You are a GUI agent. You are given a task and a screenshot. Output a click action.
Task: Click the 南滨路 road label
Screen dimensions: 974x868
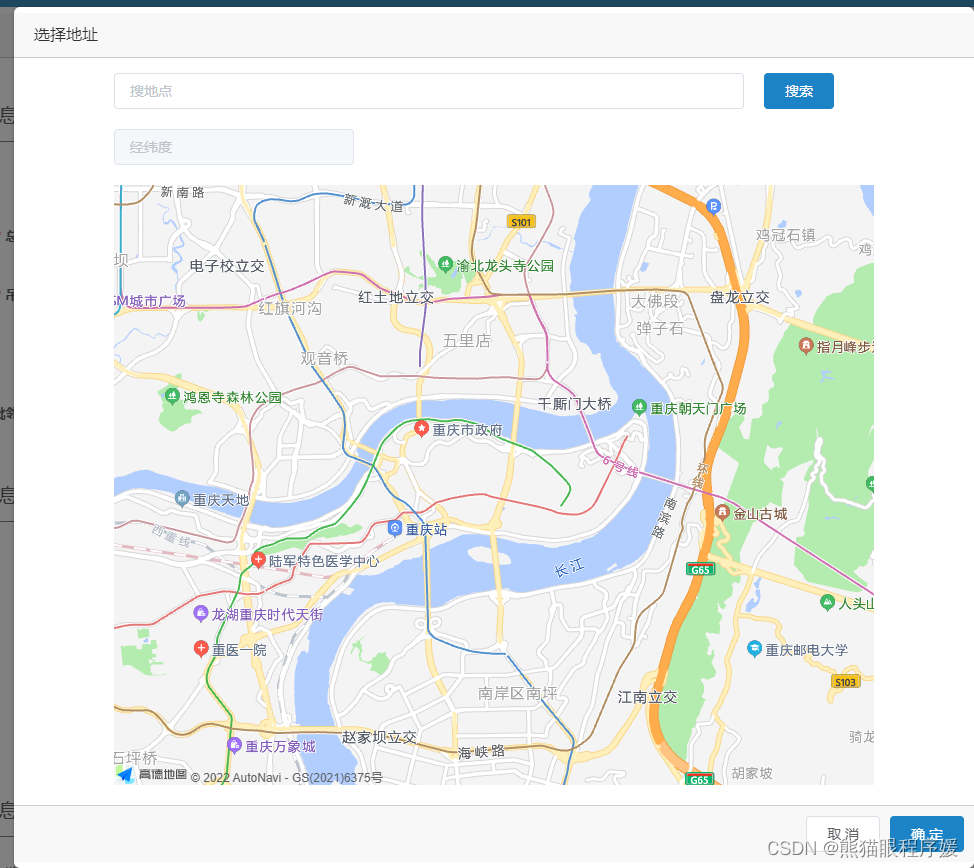click(x=663, y=517)
